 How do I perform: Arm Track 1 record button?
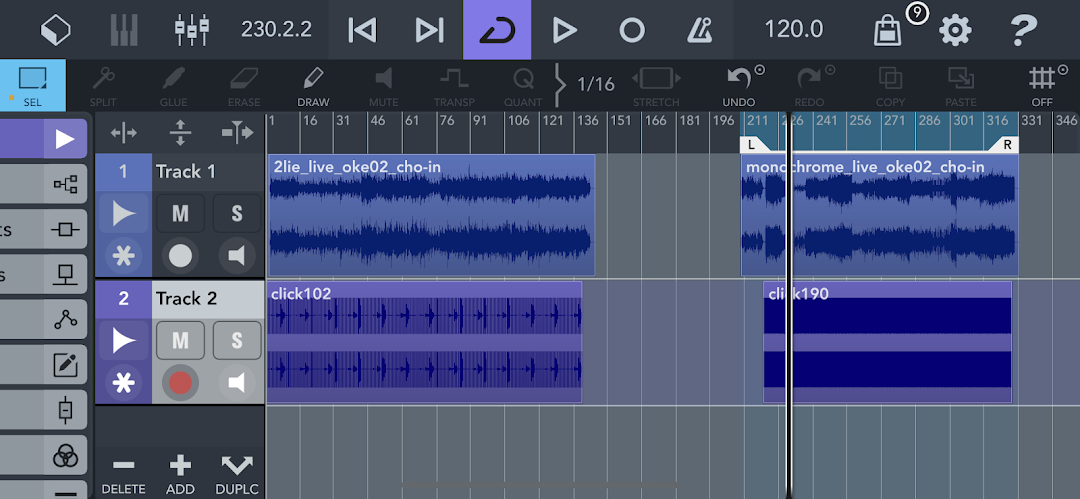[x=180, y=256]
